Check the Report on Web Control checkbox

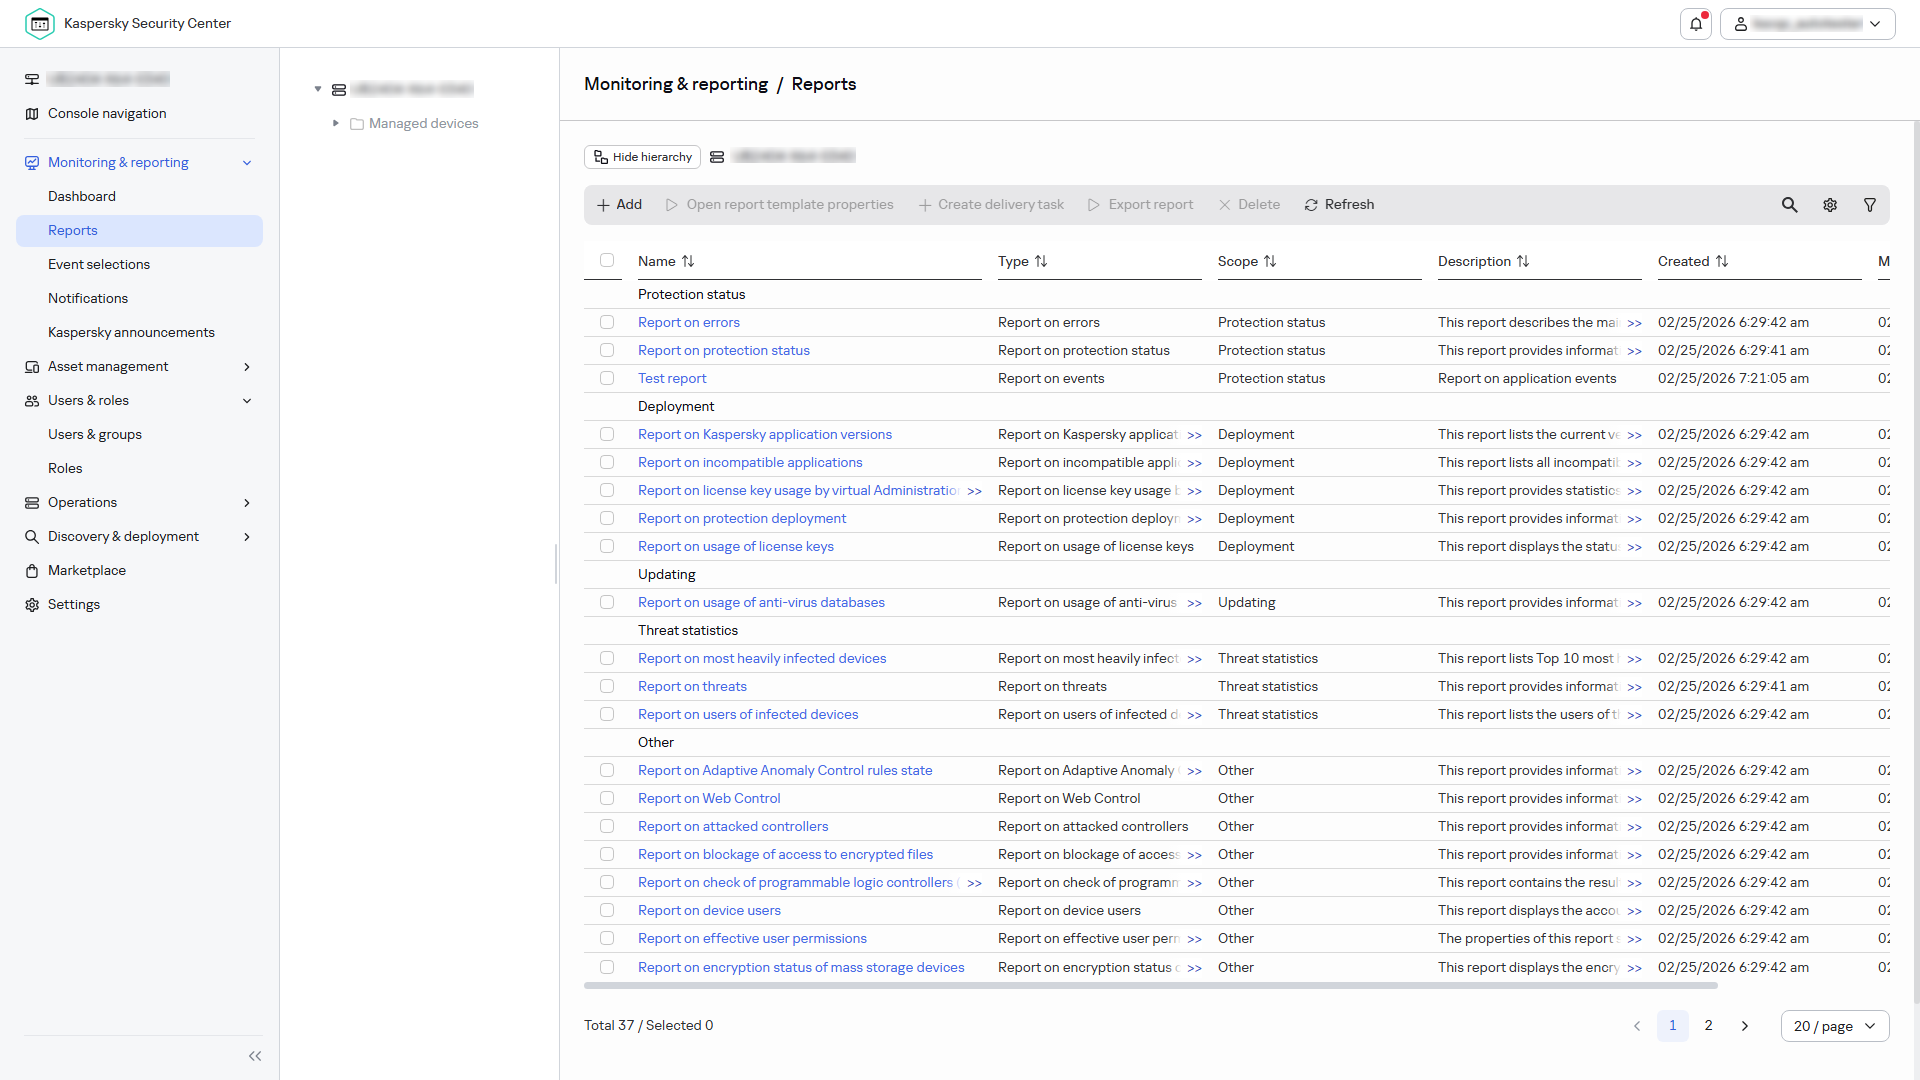607,798
